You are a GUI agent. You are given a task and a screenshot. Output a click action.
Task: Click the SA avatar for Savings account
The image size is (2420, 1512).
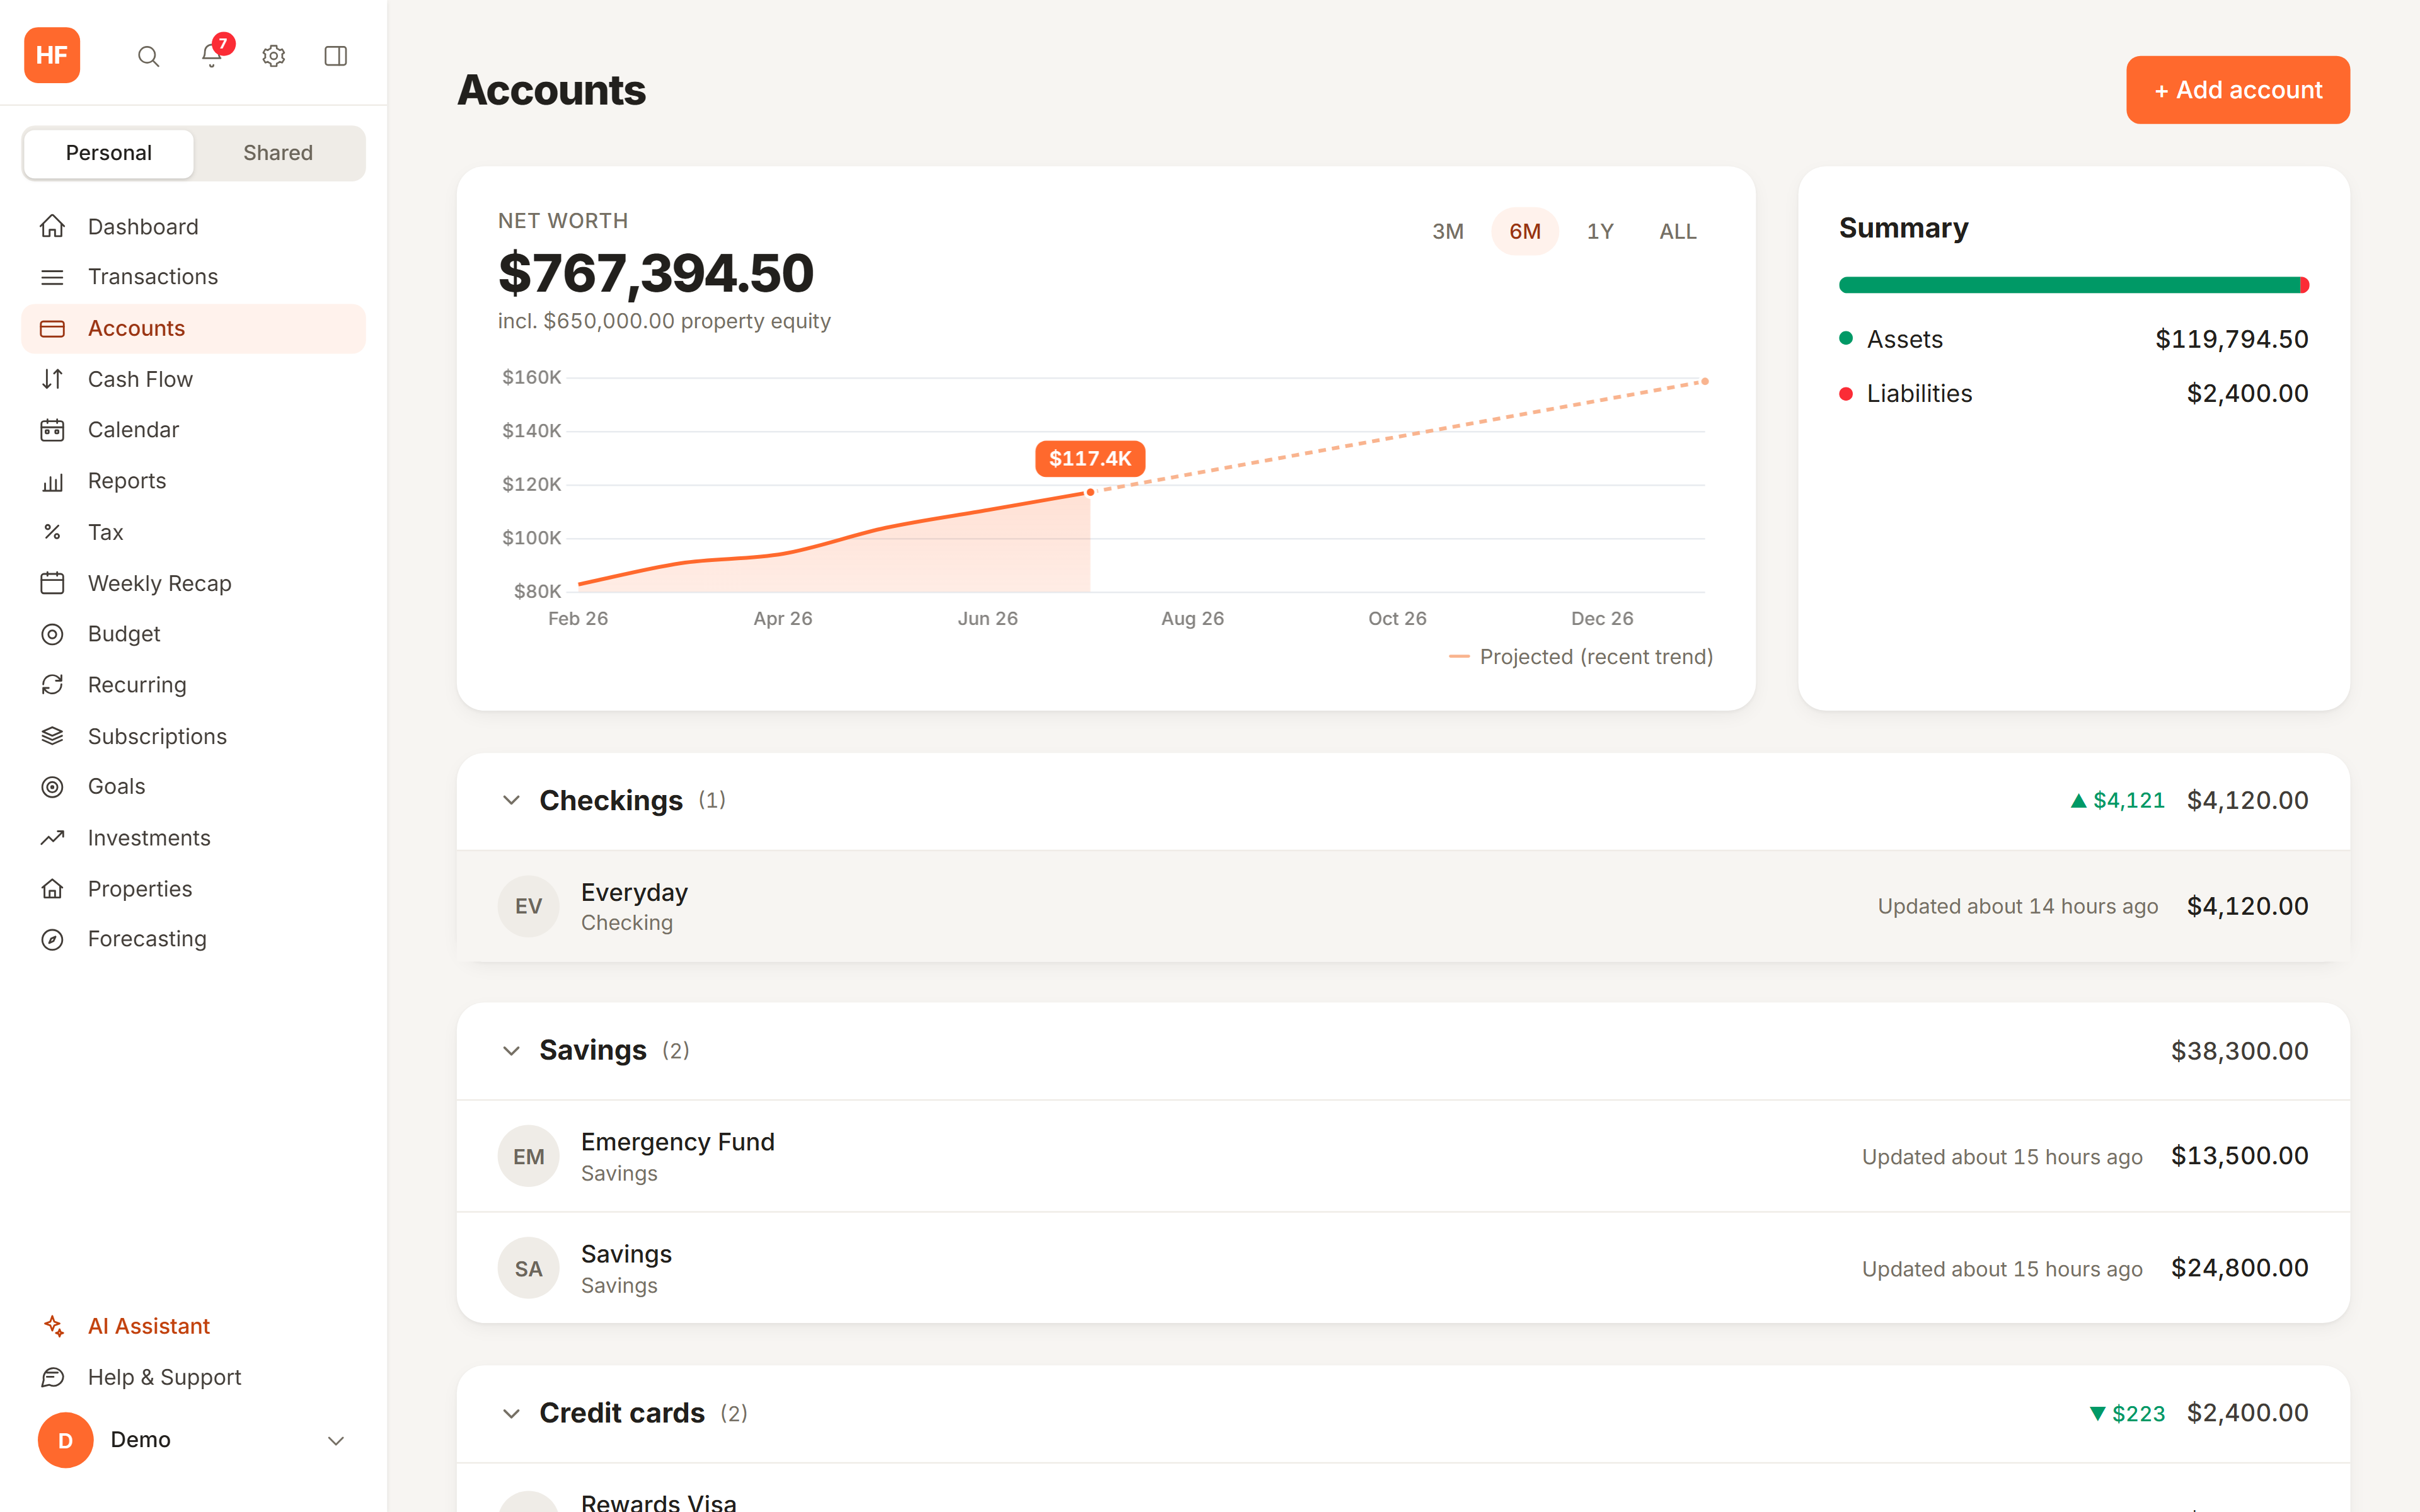528,1268
